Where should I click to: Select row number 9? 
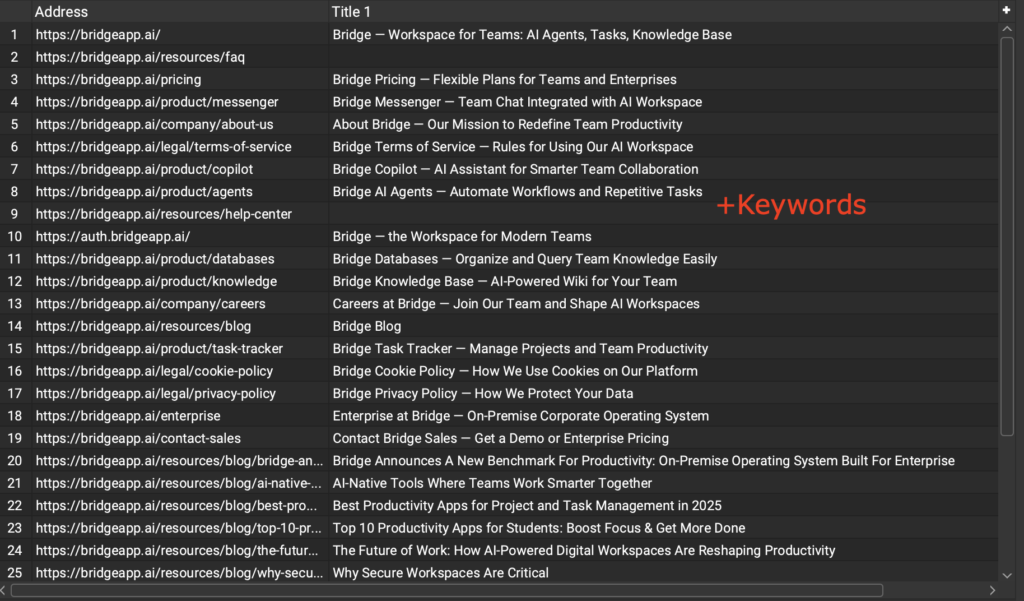point(14,214)
